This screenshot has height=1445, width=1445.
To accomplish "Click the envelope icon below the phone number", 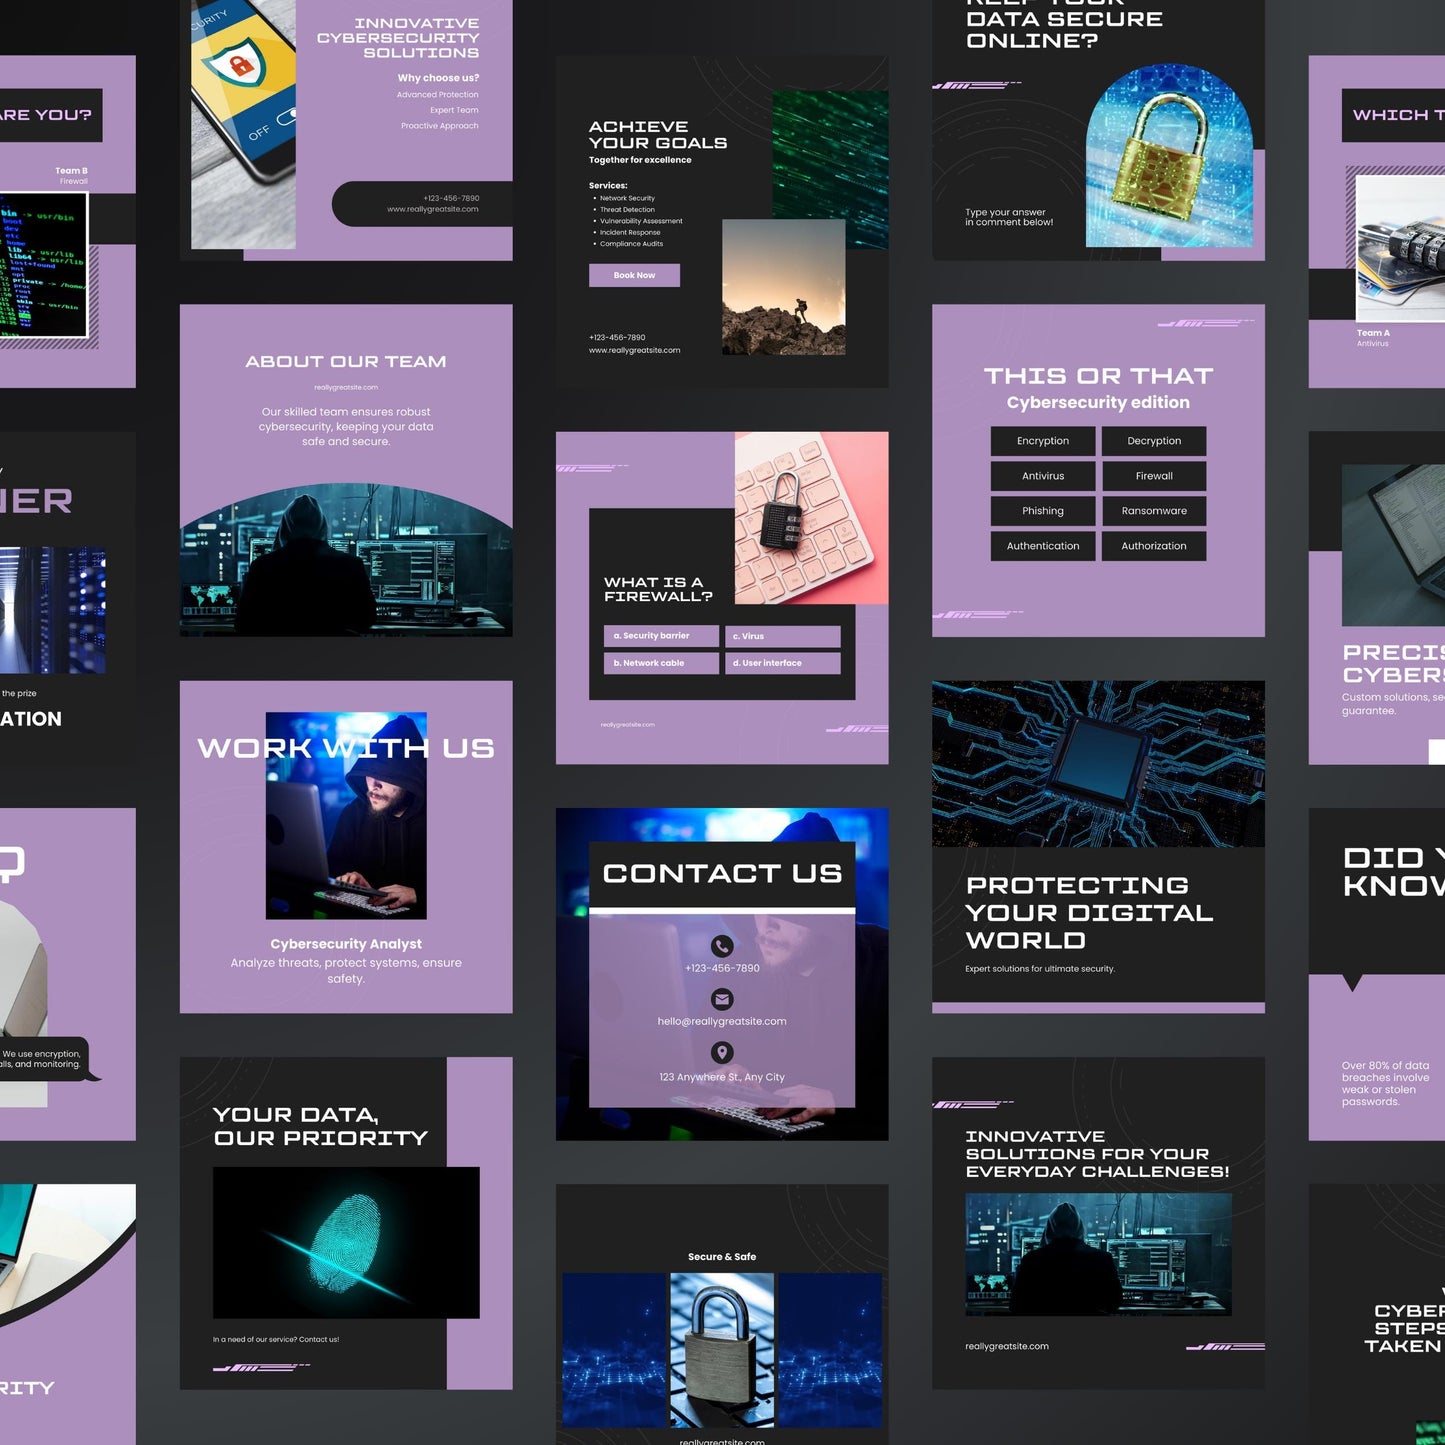I will [x=722, y=997].
